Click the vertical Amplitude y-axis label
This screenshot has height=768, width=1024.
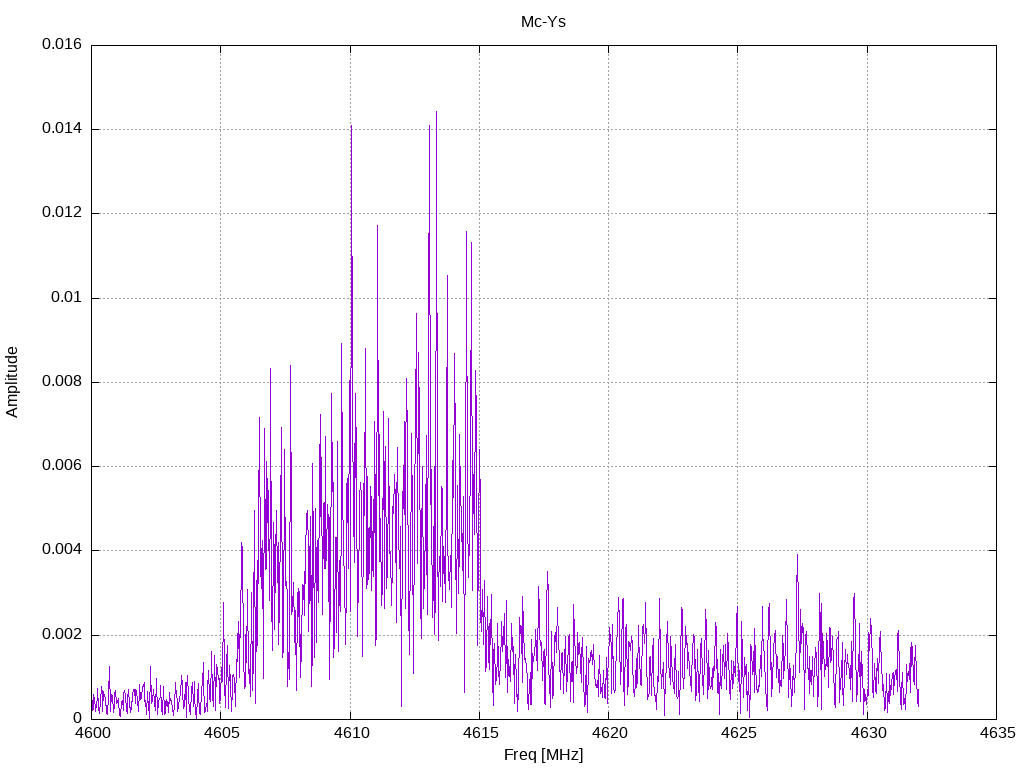(x=12, y=382)
